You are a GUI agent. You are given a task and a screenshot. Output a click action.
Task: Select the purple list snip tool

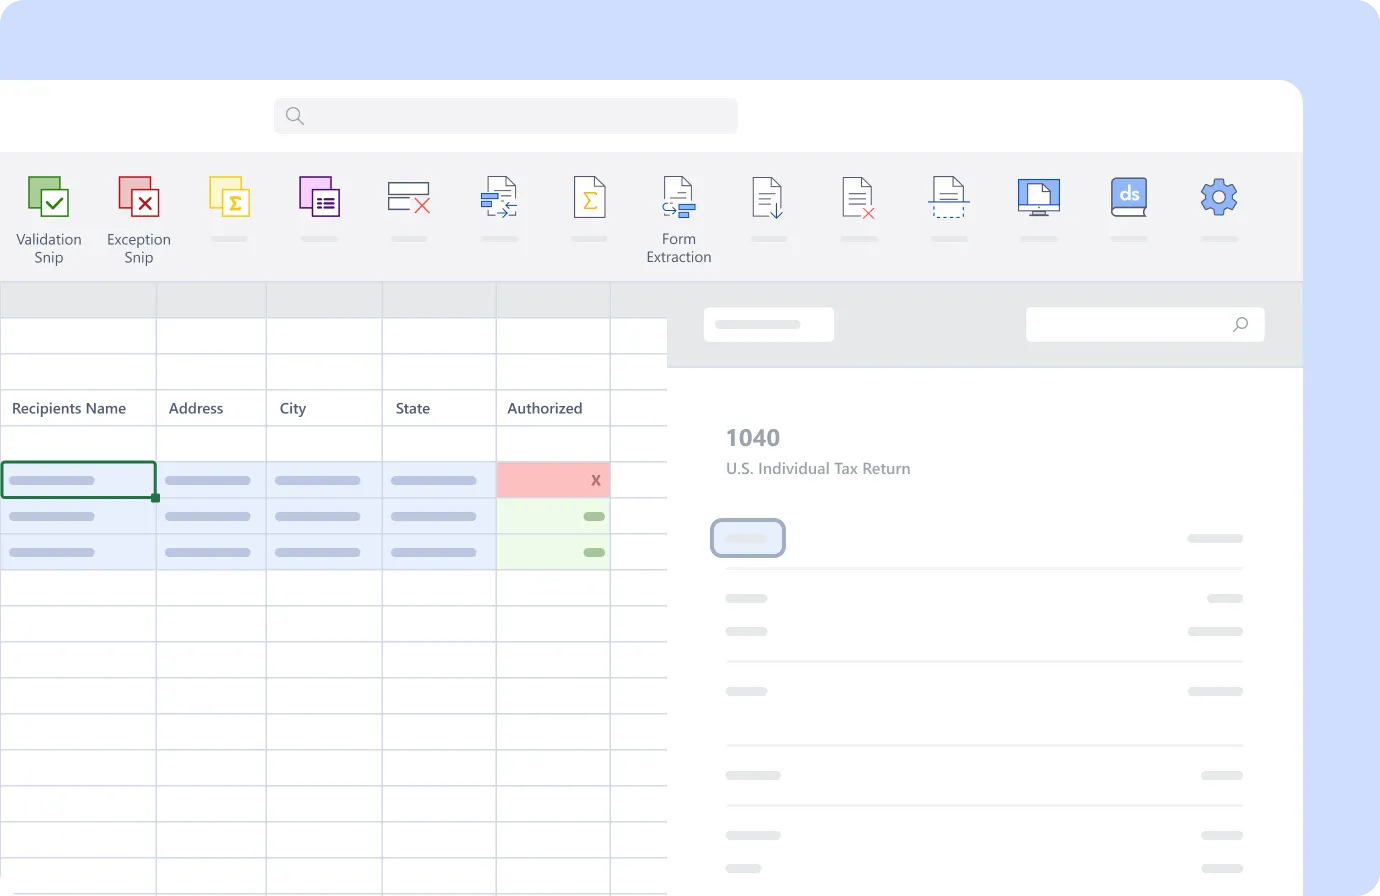point(319,196)
